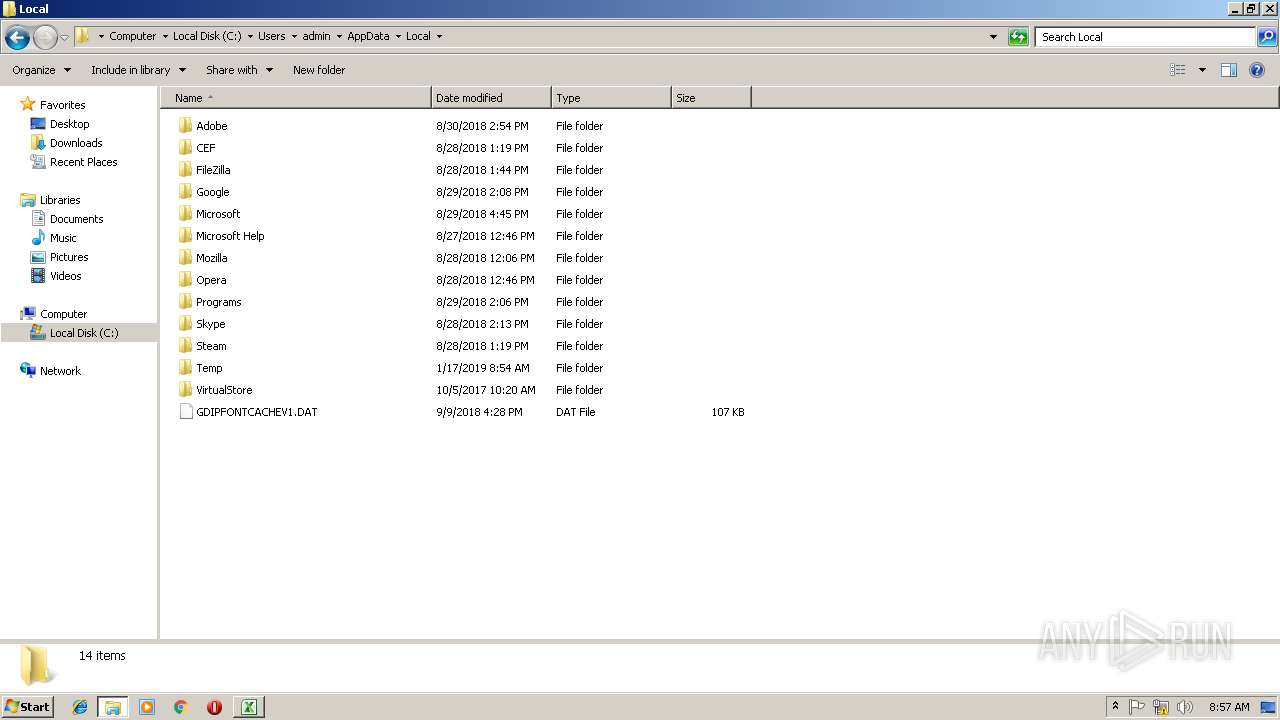This screenshot has height=720, width=1280.
Task: Launch Opera from taskbar
Action: point(214,707)
